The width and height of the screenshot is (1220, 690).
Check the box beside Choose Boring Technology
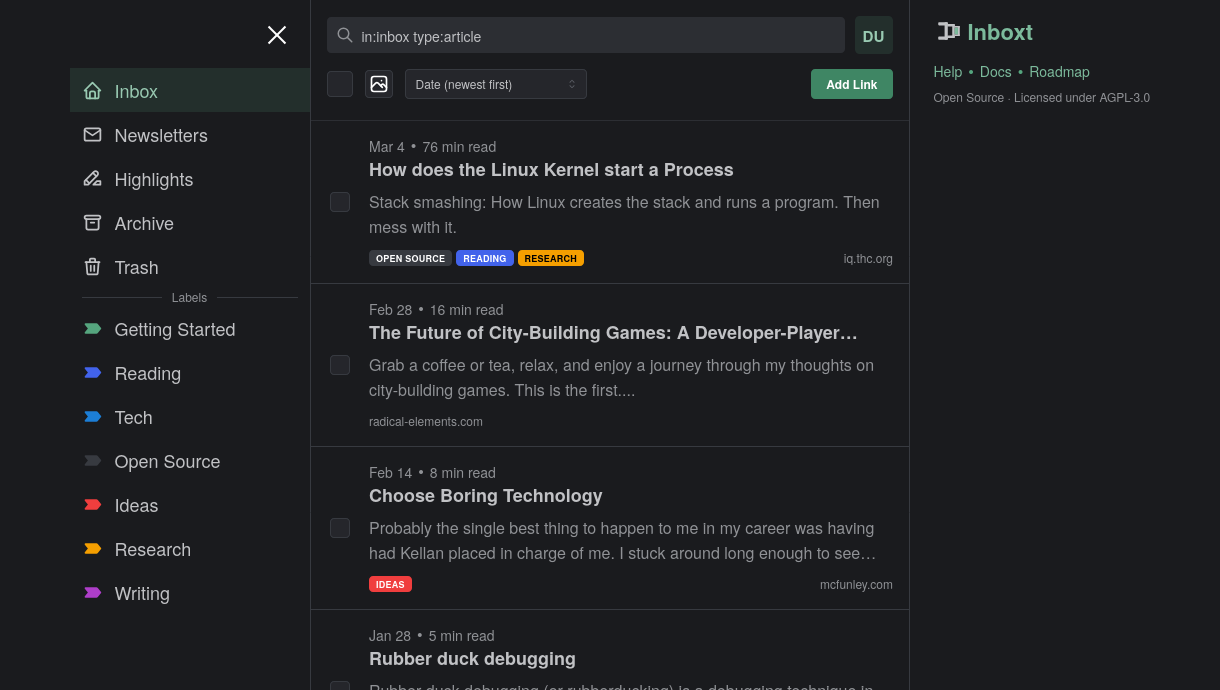click(340, 528)
